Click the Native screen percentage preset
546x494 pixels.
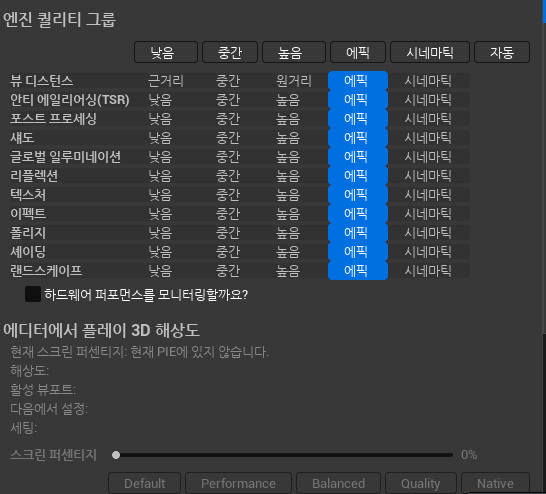[x=495, y=483]
